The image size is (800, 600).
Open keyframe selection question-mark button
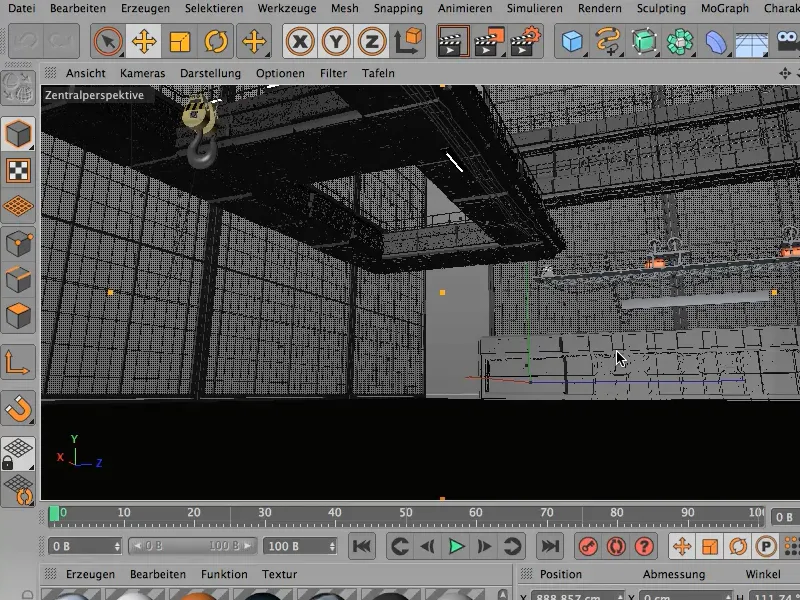click(644, 546)
